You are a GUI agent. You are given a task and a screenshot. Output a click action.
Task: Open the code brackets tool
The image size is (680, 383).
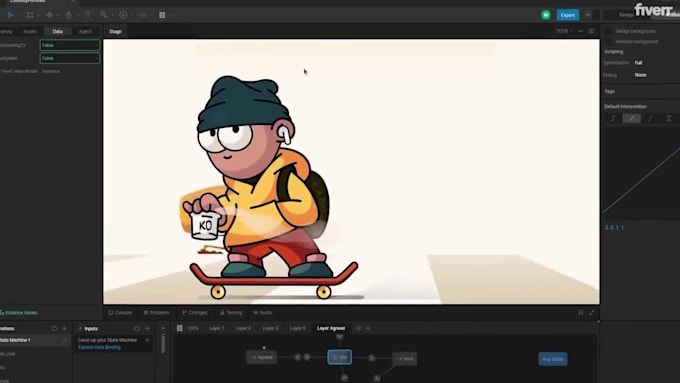pyautogui.click(x=143, y=15)
